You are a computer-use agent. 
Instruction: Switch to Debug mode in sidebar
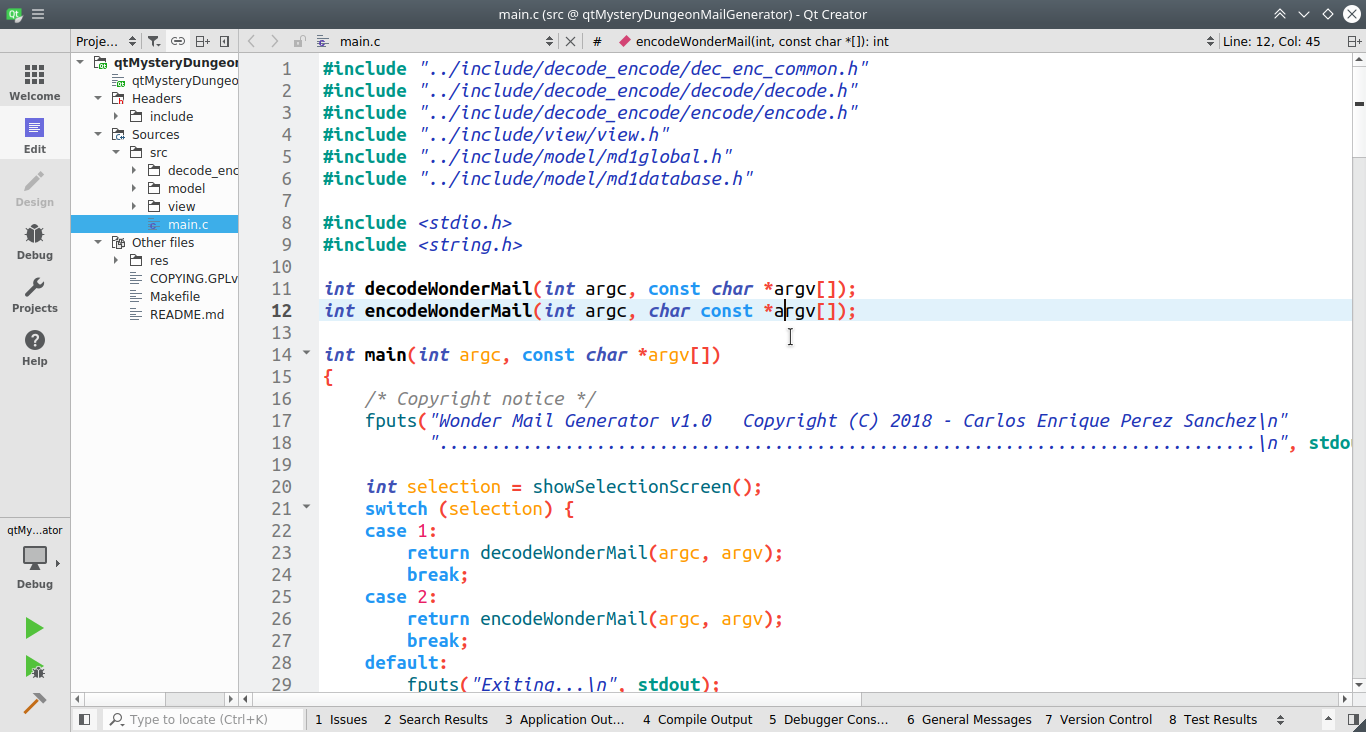(x=35, y=242)
